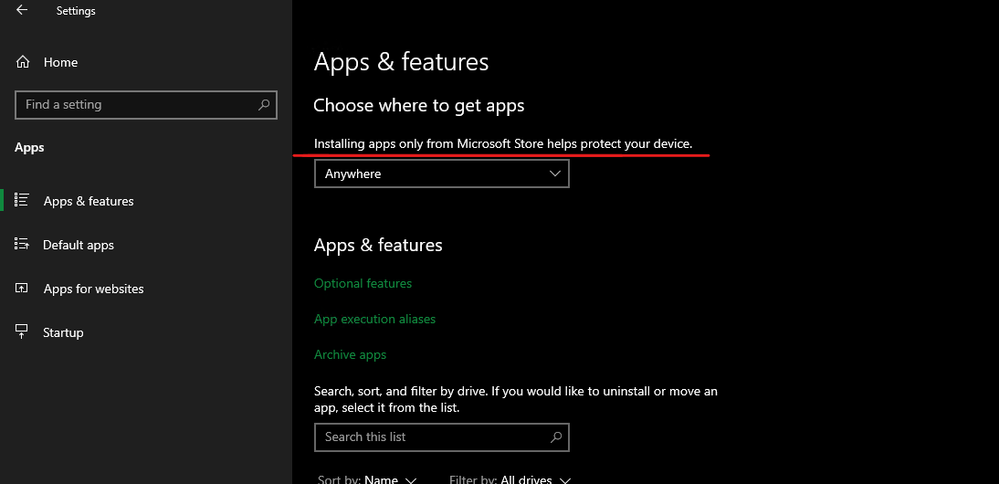Click the Apps section label in sidebar
Screen dimensions: 999x484
[29, 148]
